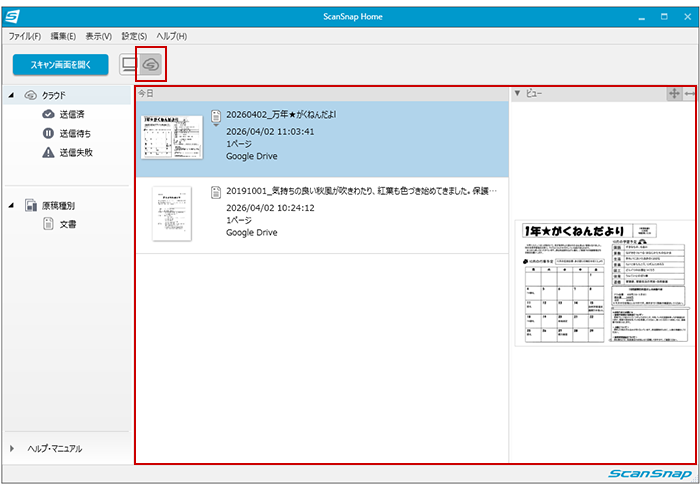This screenshot has height=490, width=700.
Task: Open the ヘルプ(H) menu
Action: pos(172,36)
